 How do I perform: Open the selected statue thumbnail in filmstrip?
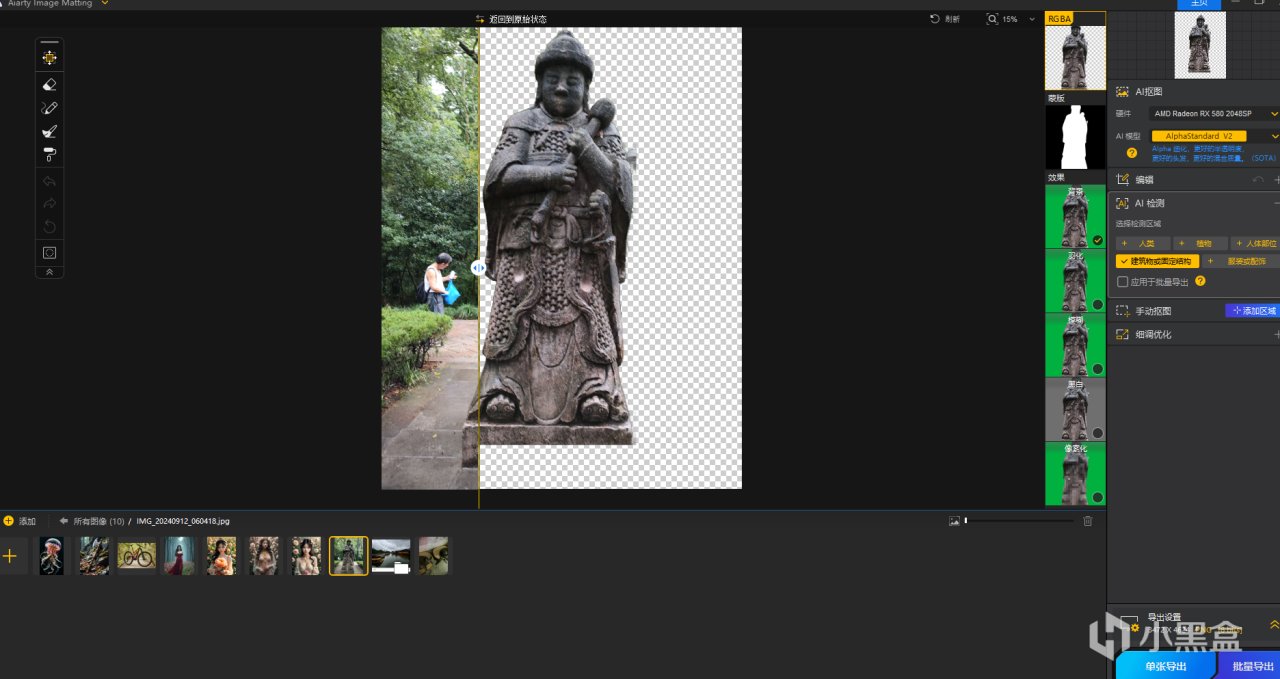[349, 556]
